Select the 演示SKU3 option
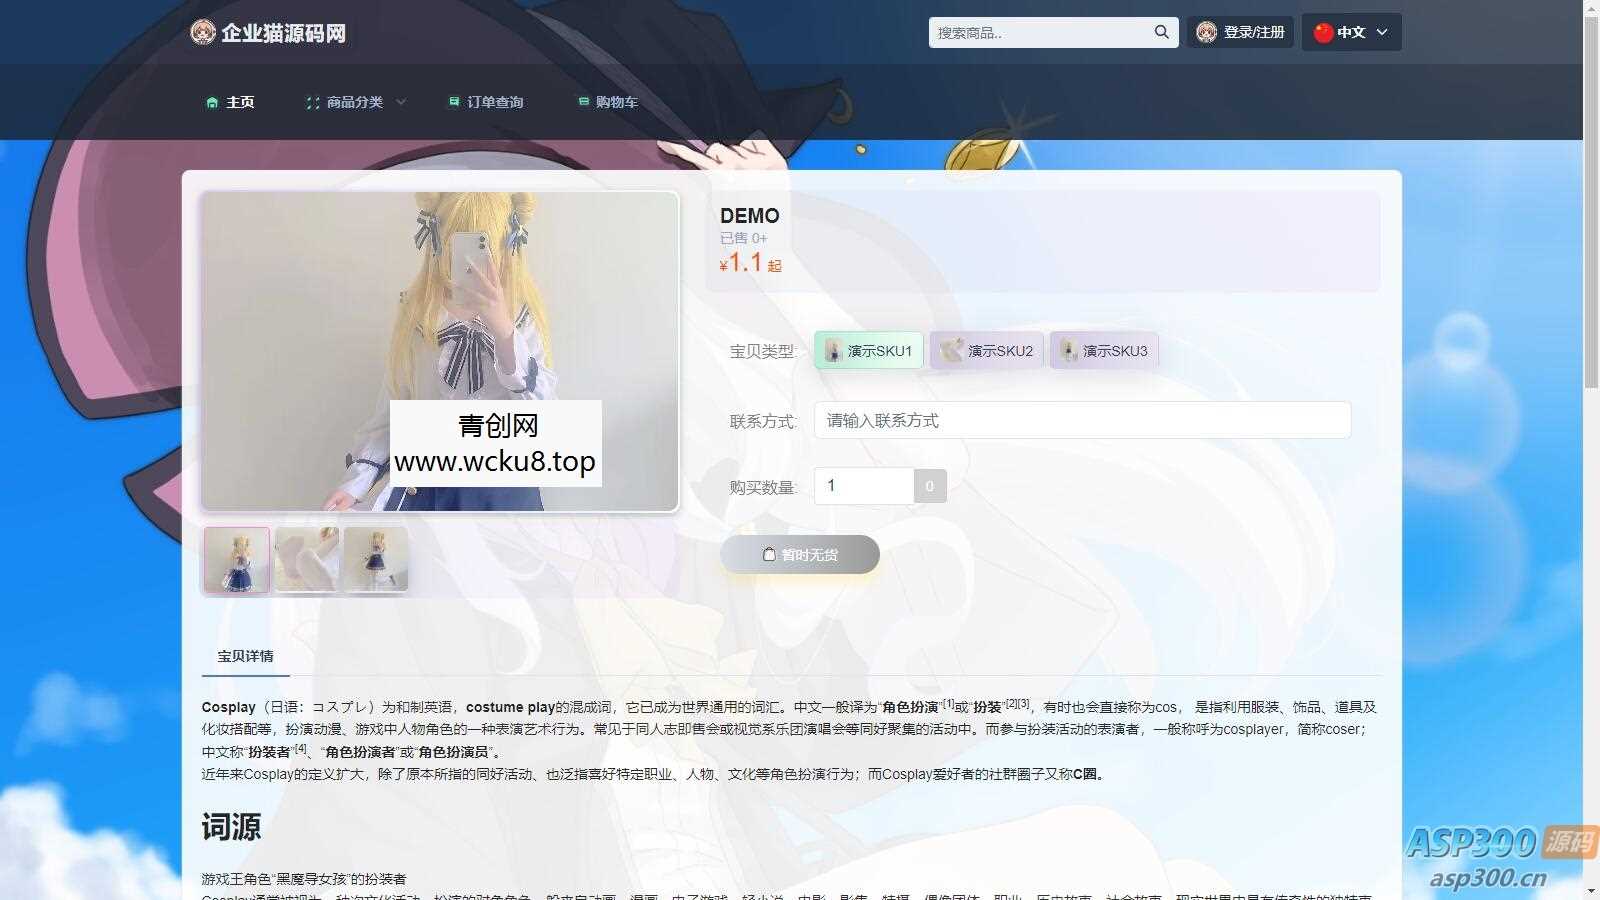 pos(1104,350)
